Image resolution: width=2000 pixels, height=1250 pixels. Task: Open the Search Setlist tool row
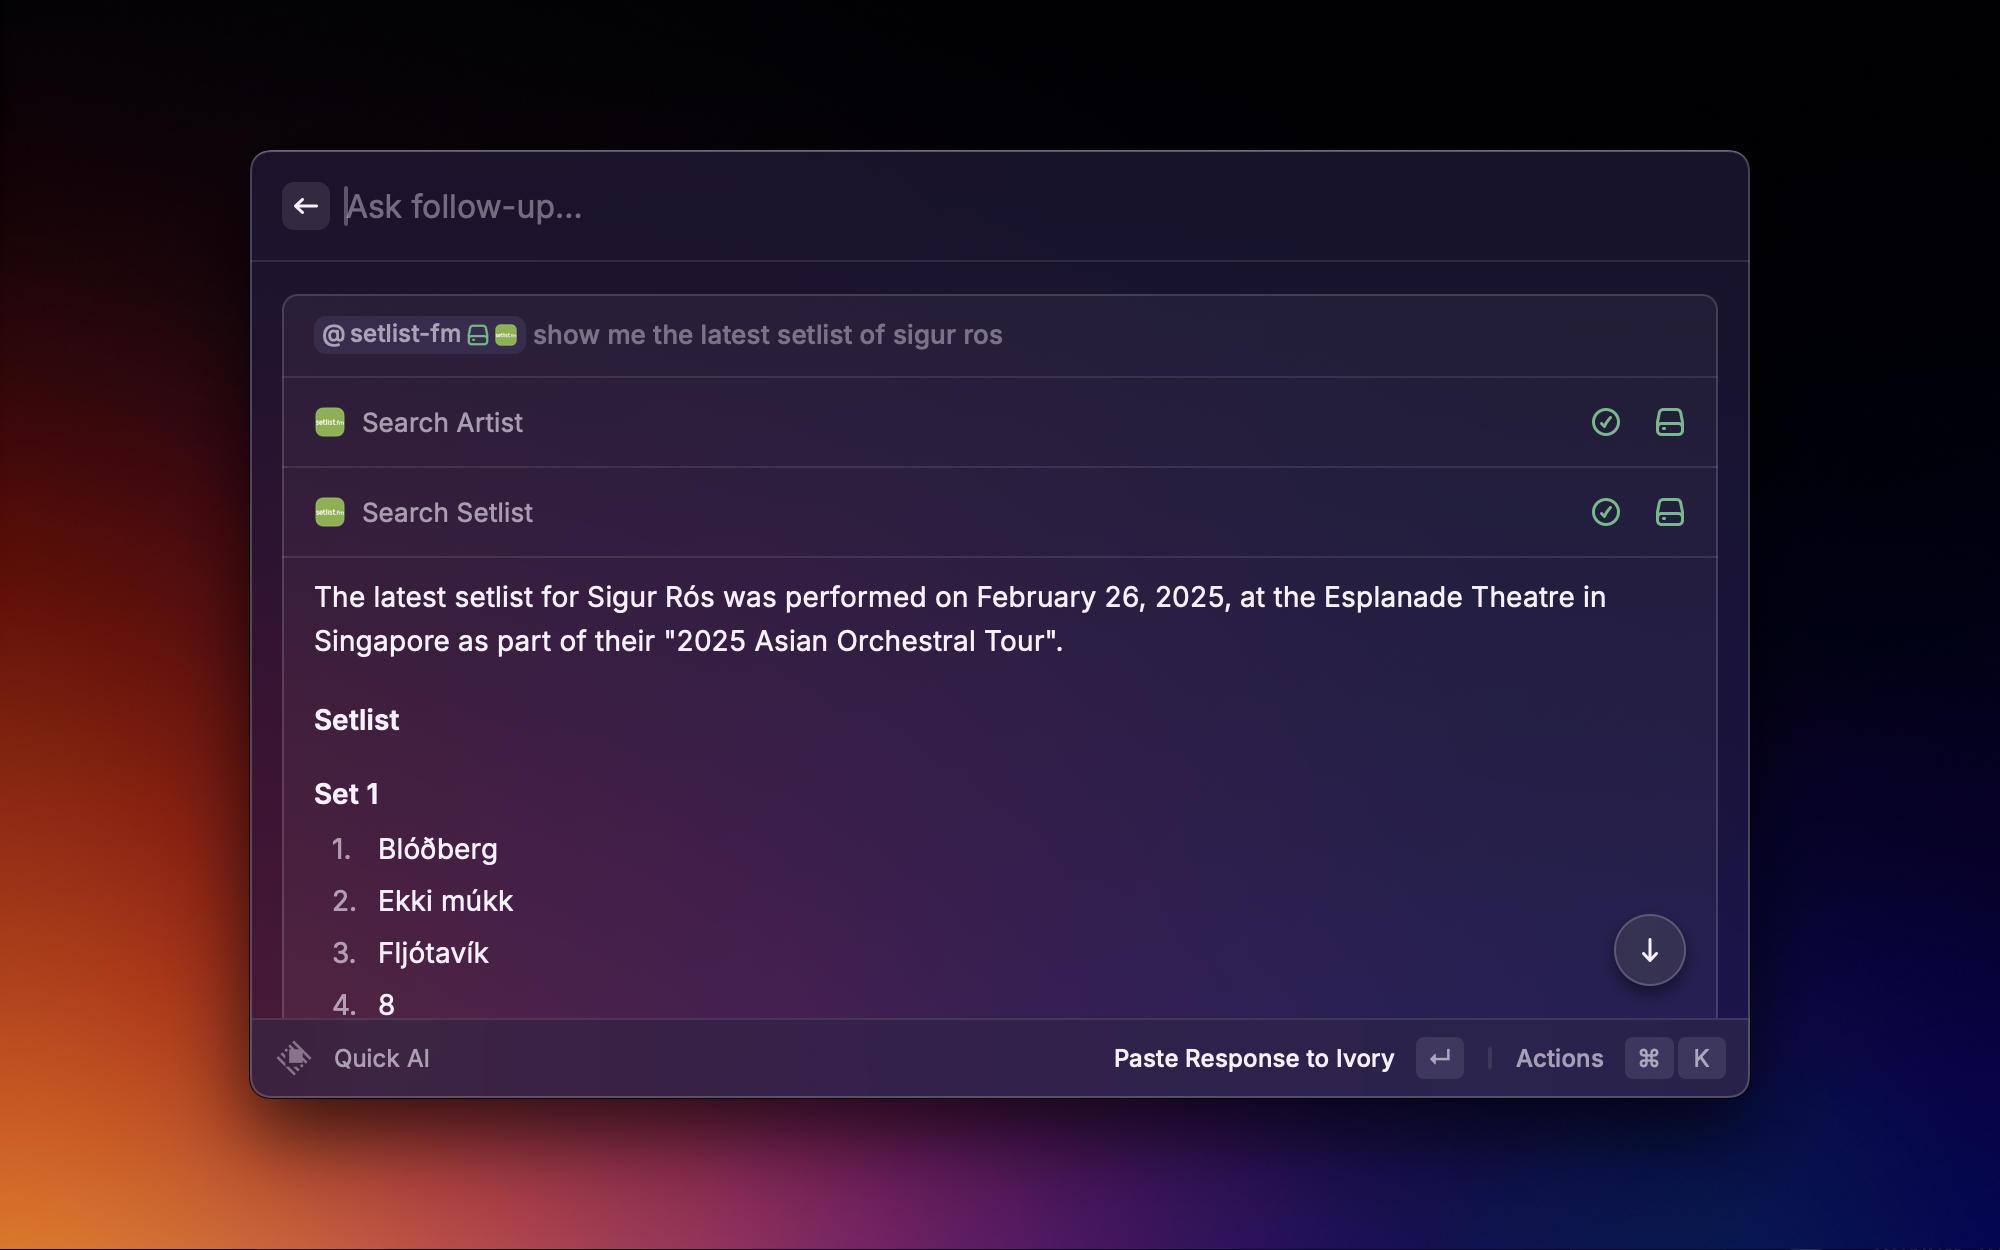pyautogui.click(x=1000, y=512)
